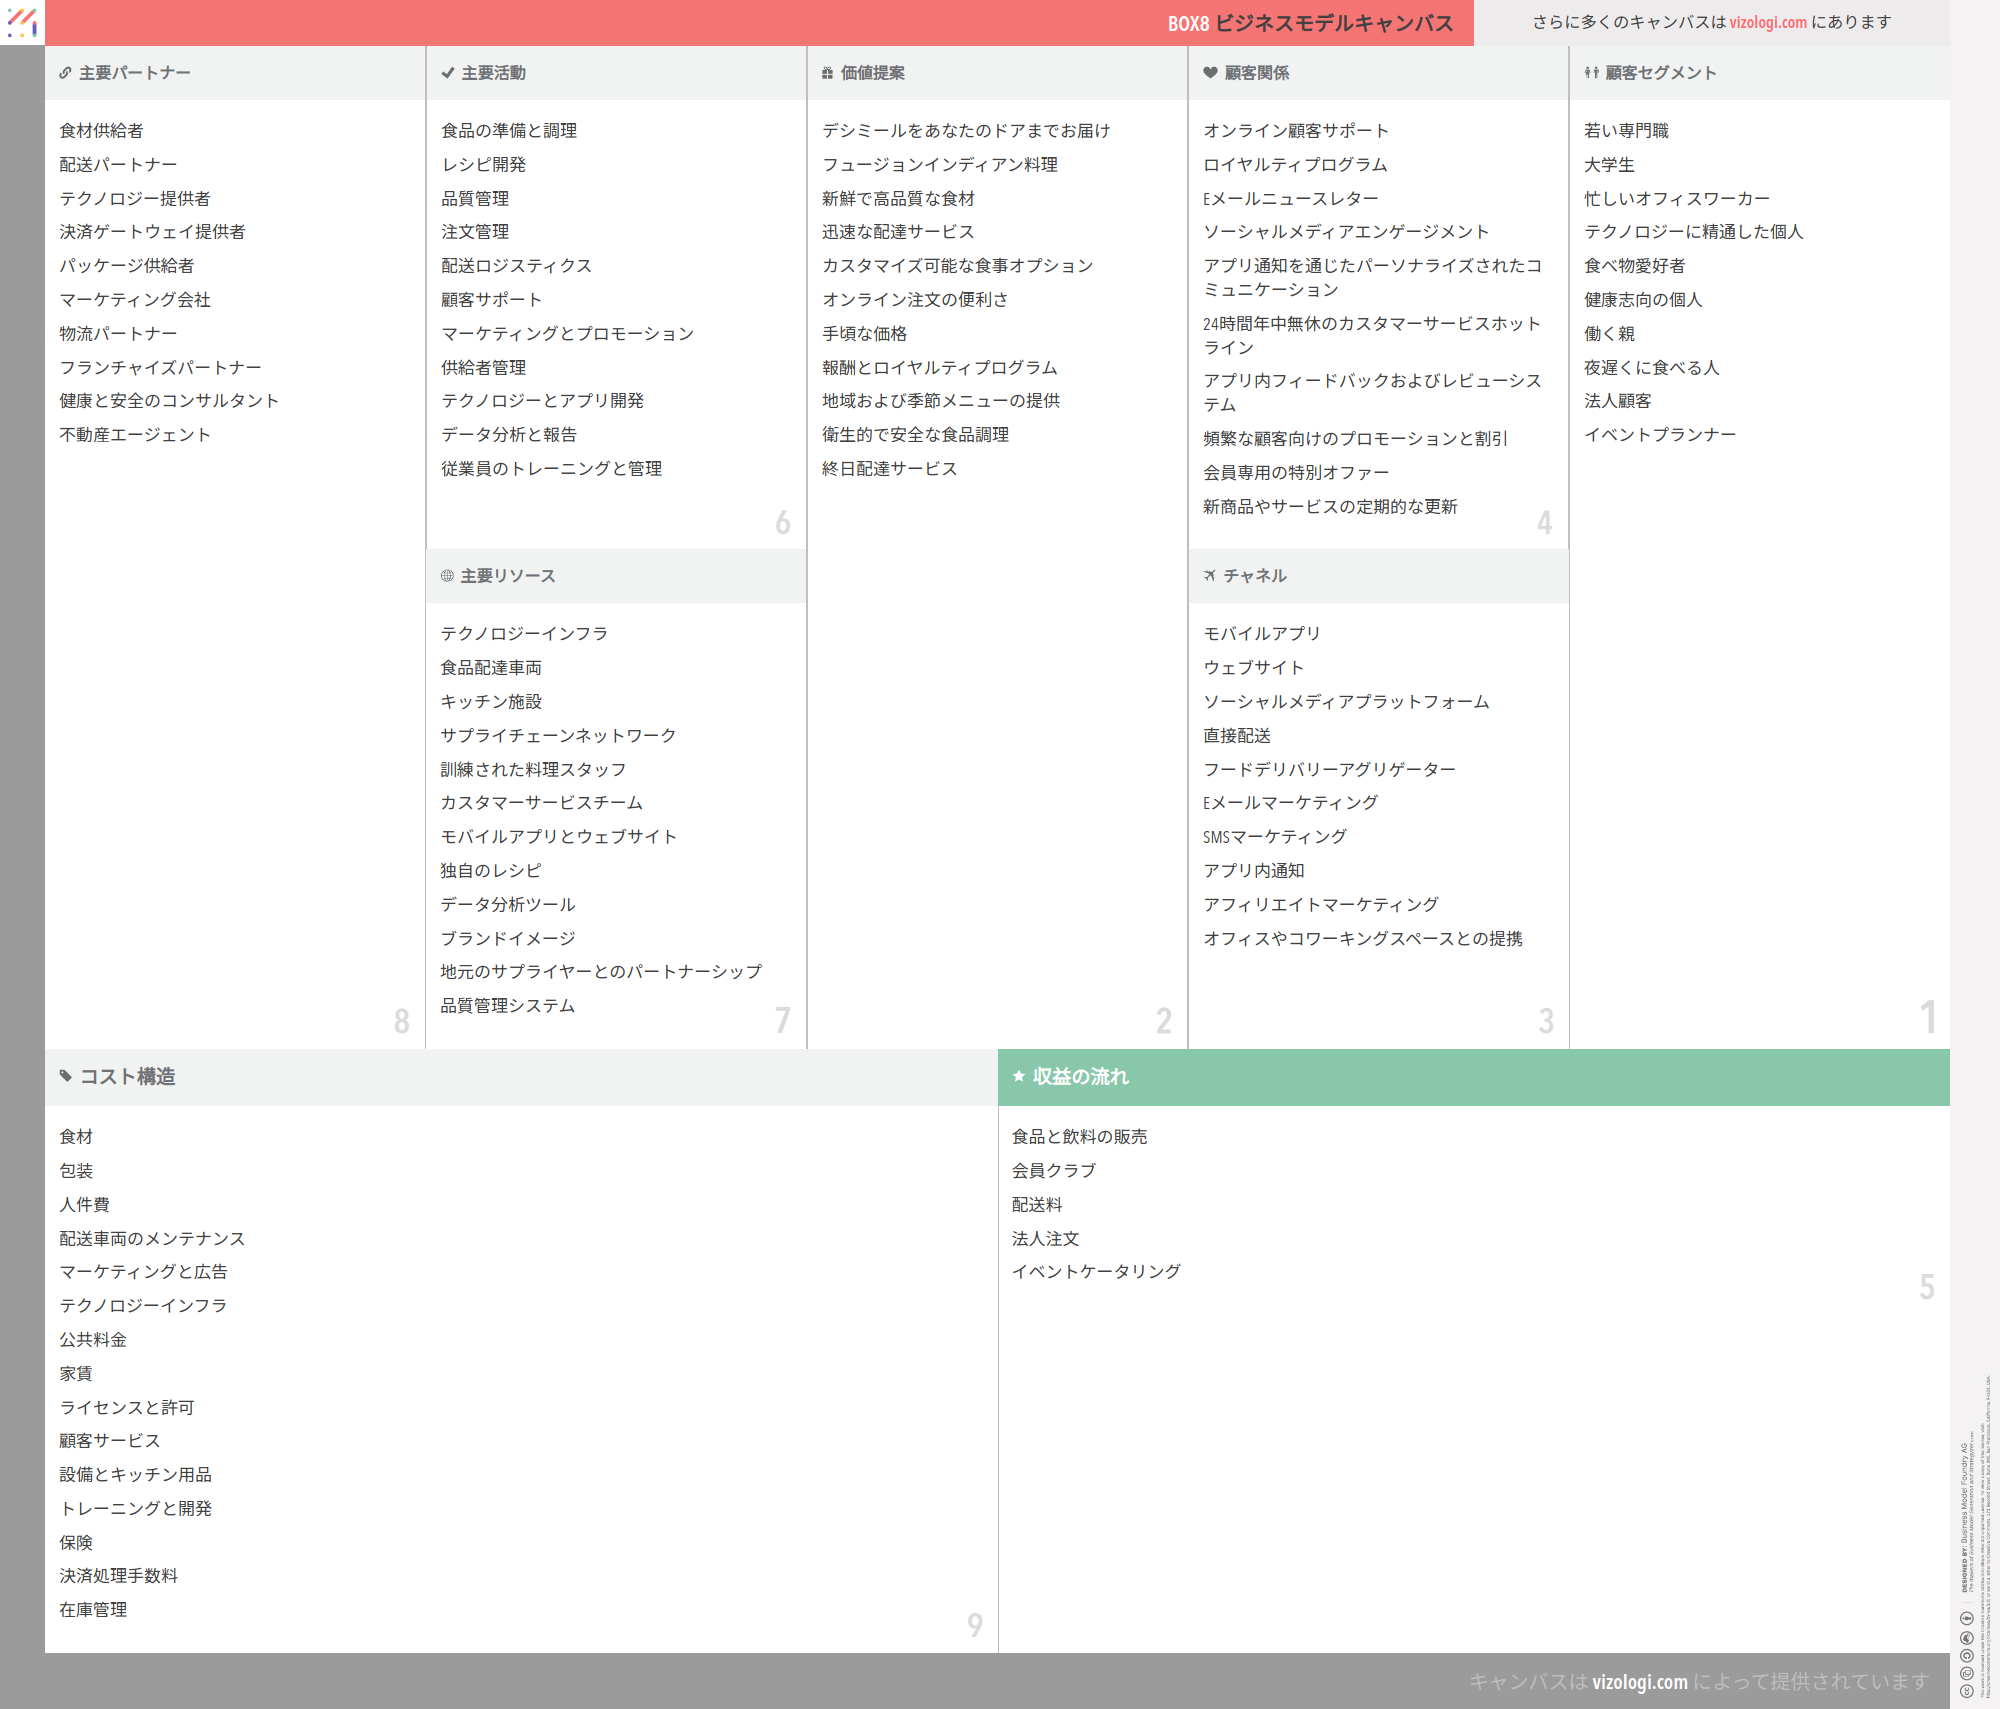Click the gift icon beside 価値提案

pyautogui.click(x=827, y=73)
